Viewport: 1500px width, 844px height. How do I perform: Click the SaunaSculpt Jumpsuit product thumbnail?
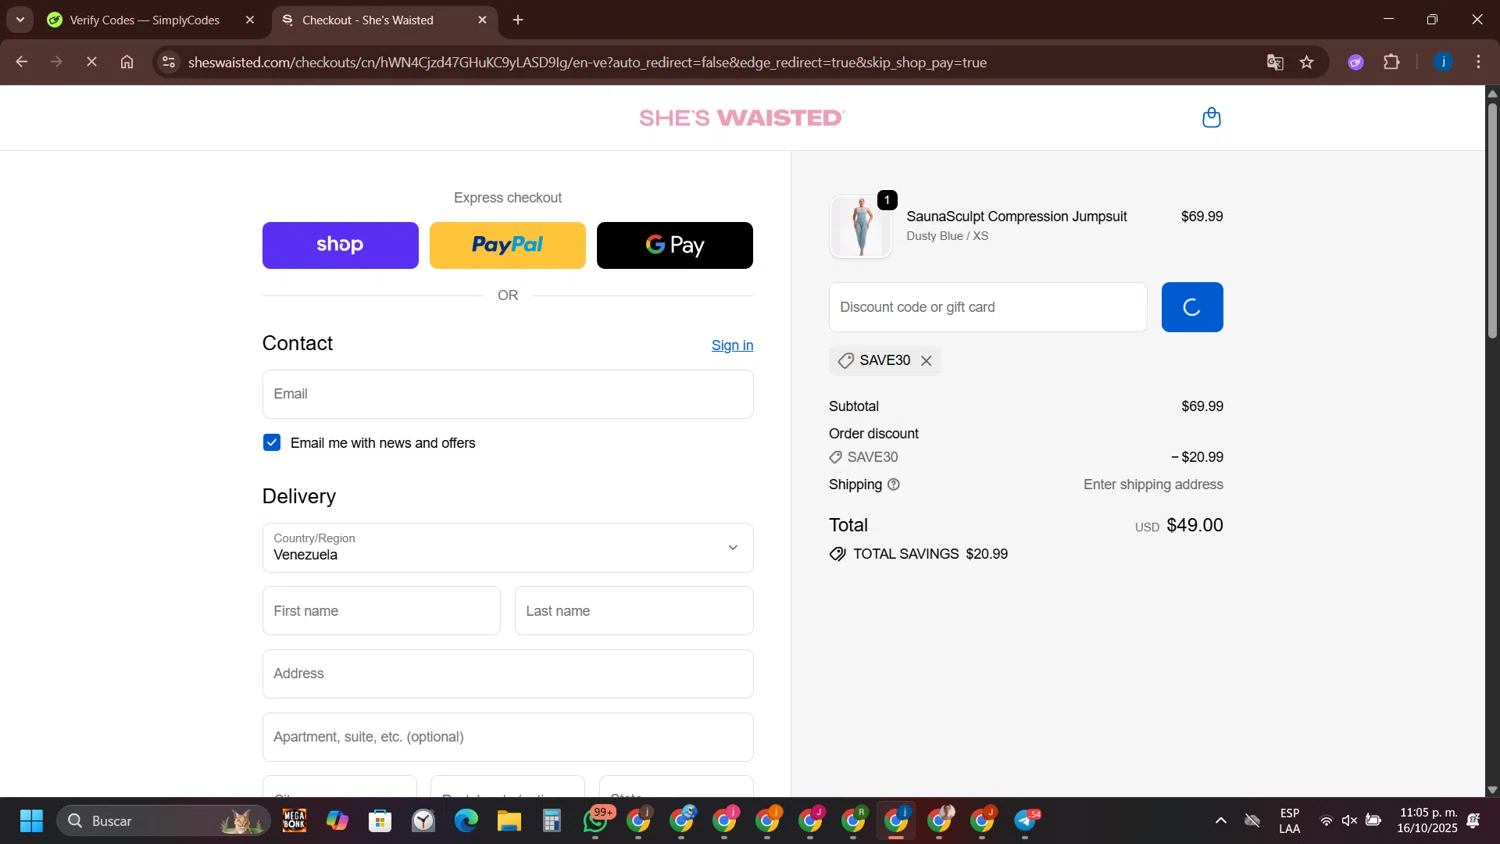pyautogui.click(x=861, y=227)
